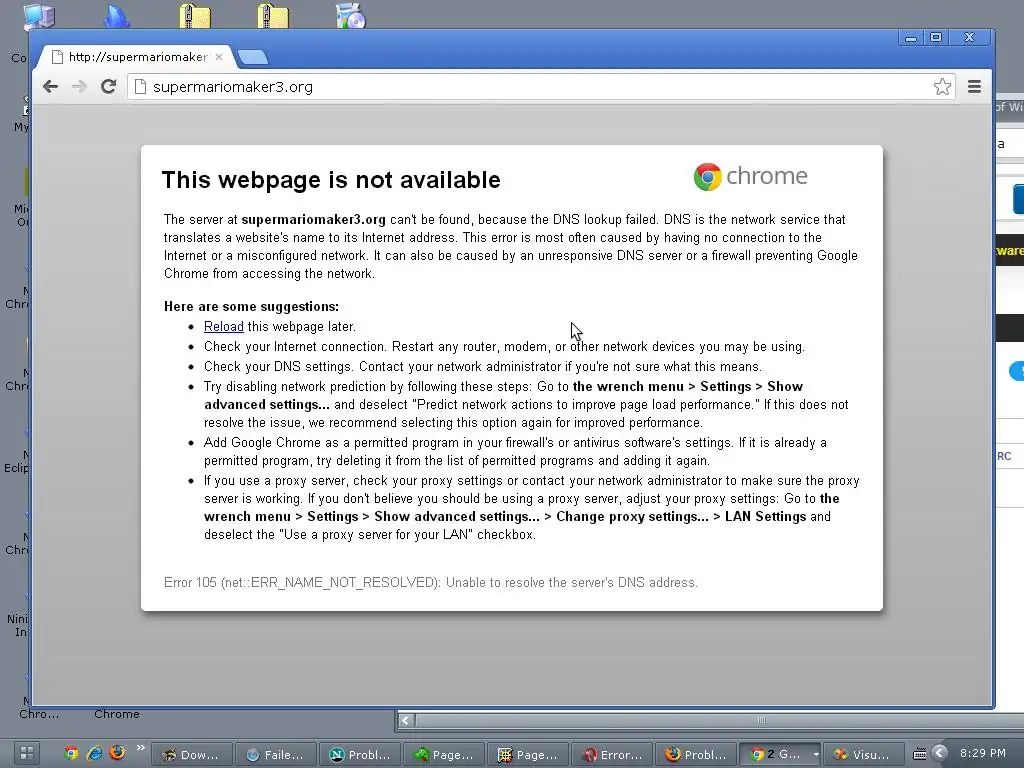Select the supermariomaker tab
This screenshot has width=1024, height=768.
[x=134, y=57]
